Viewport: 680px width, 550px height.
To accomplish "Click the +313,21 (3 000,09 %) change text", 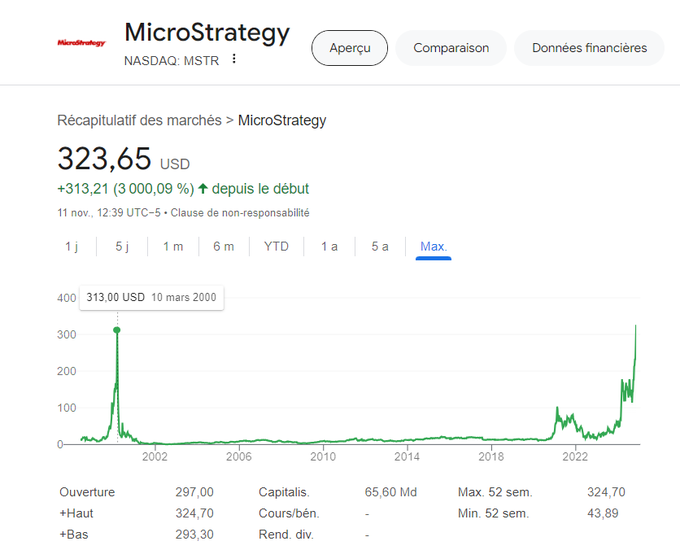I will [126, 189].
